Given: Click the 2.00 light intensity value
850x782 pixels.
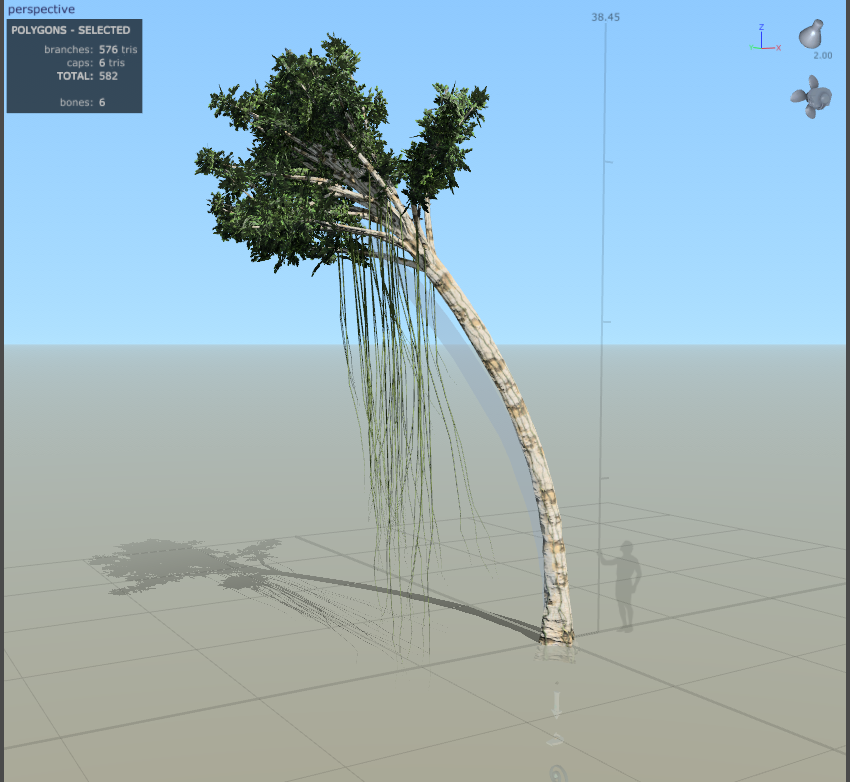Looking at the screenshot, I should pos(822,55).
